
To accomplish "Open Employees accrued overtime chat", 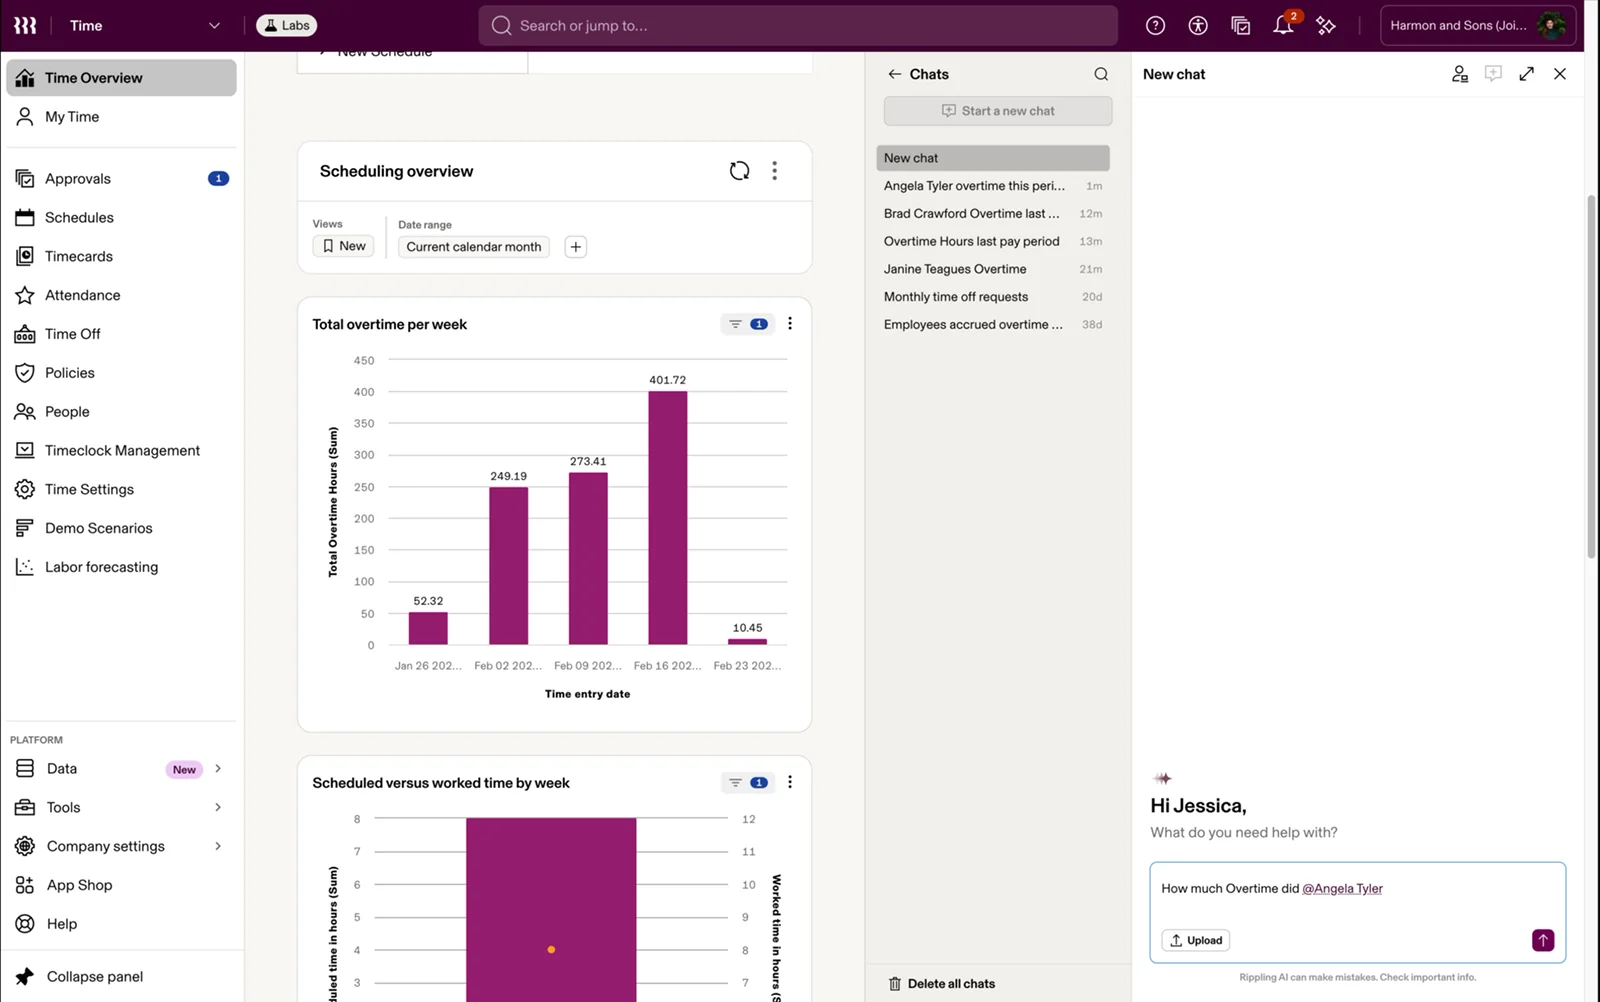I will point(993,325).
